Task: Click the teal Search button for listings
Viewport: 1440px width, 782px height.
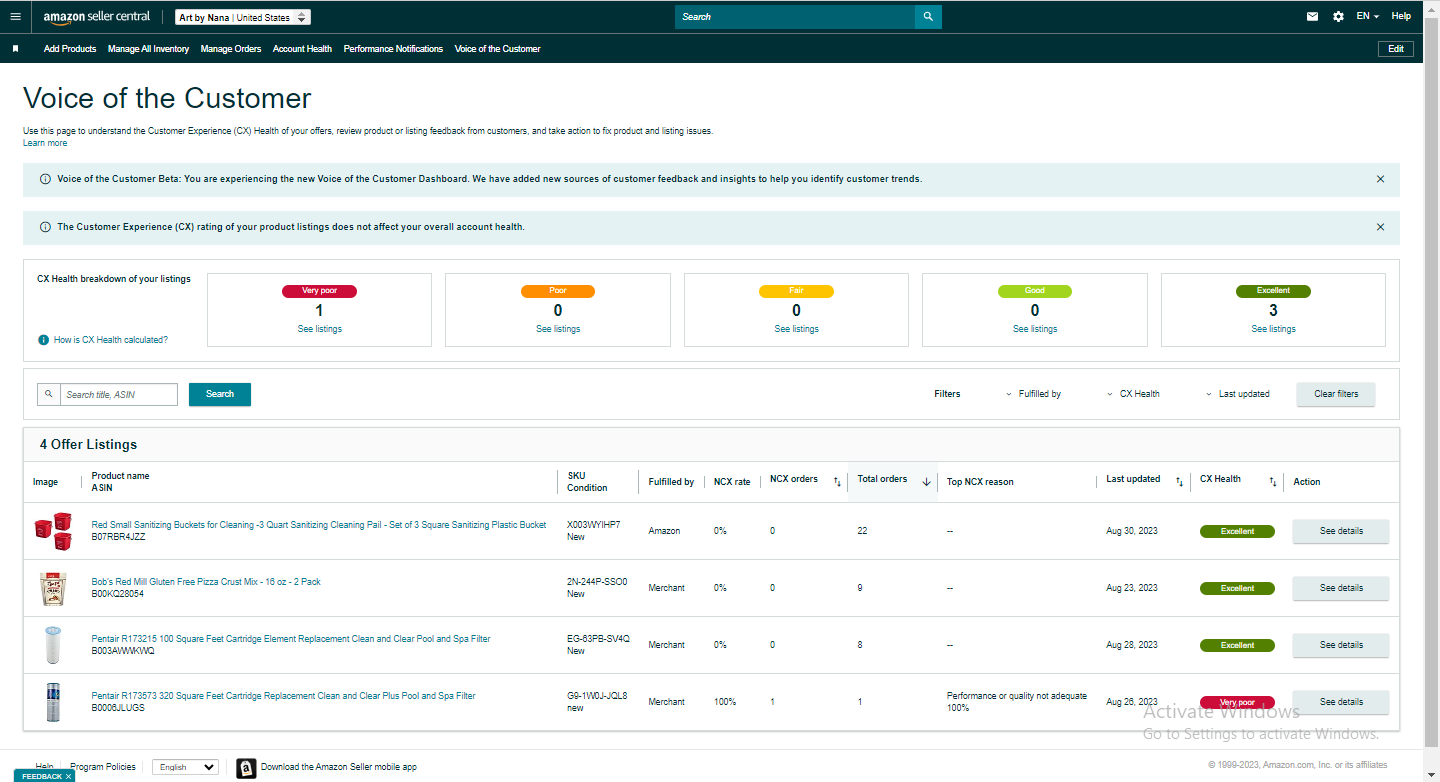Action: tap(220, 394)
